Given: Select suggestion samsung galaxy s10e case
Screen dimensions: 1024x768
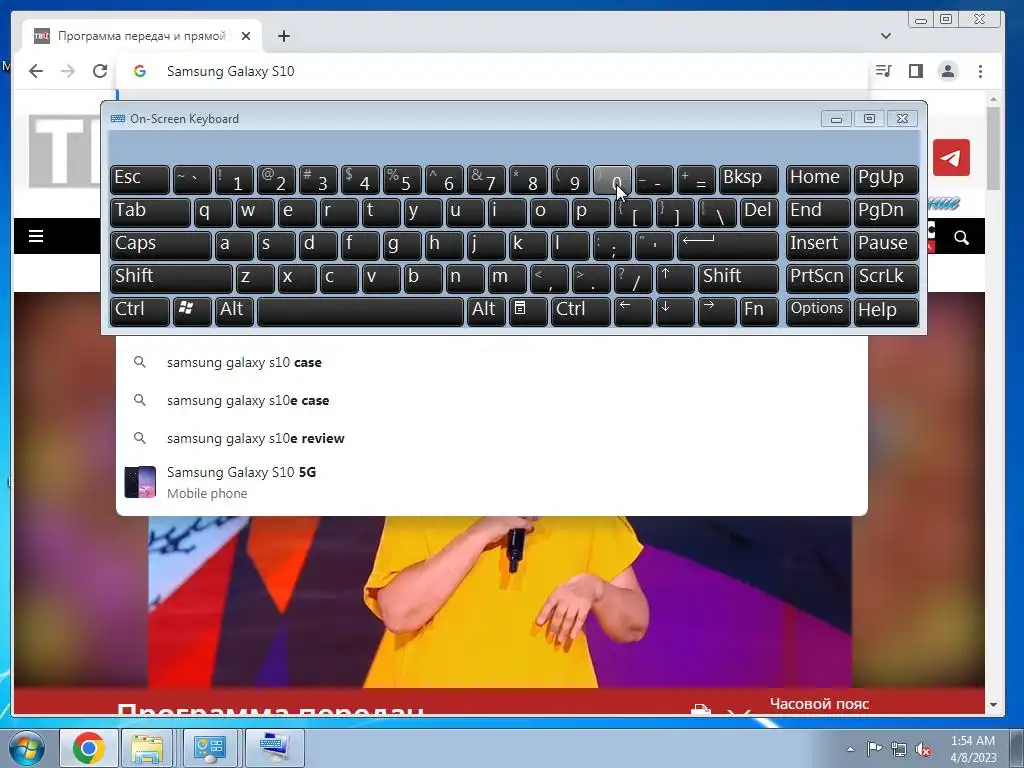Looking at the screenshot, I should pos(492,400).
